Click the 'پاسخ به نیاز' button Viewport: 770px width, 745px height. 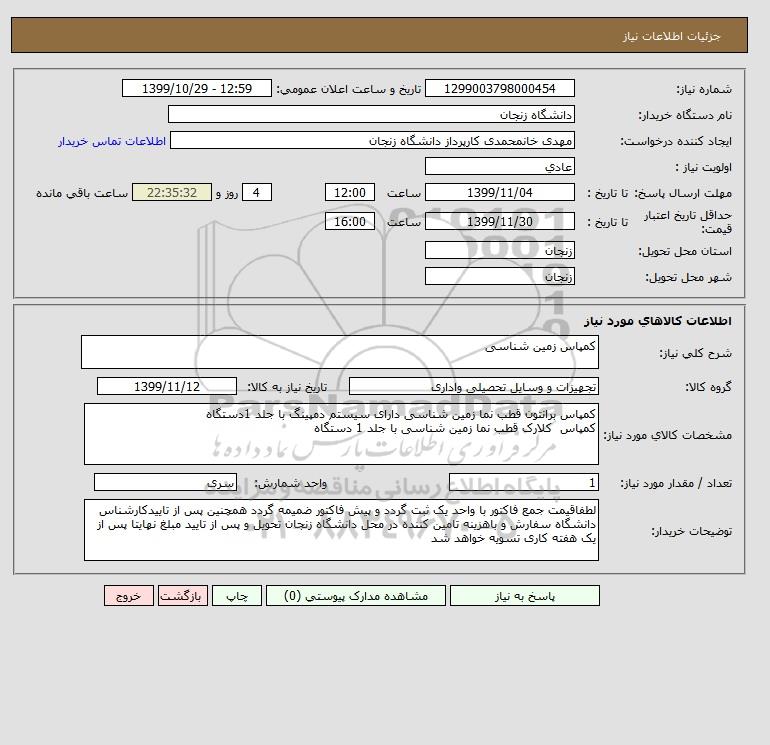coord(524,596)
